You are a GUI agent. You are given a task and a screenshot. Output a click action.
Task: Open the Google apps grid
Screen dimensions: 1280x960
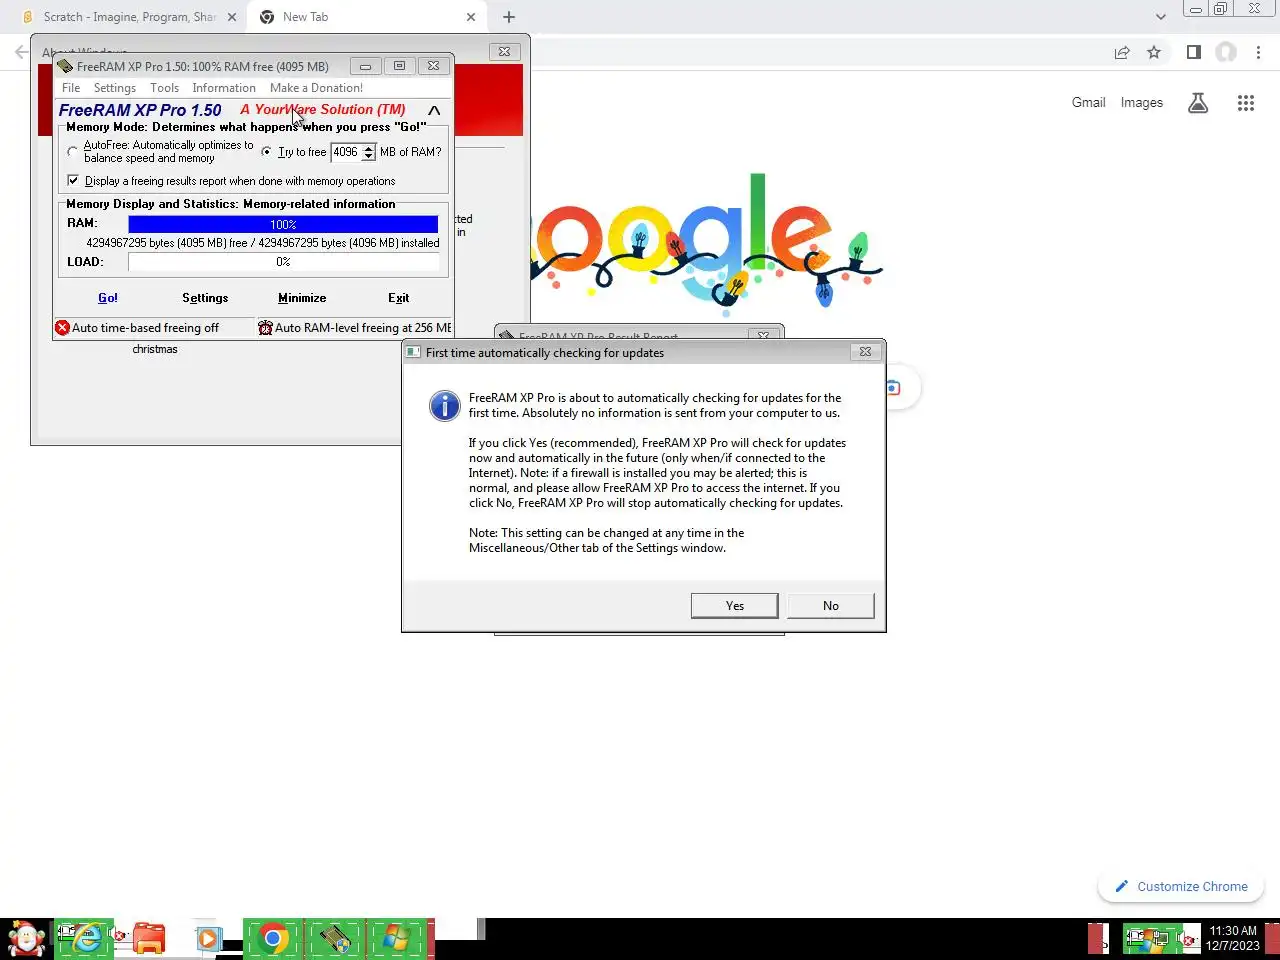(x=1245, y=103)
